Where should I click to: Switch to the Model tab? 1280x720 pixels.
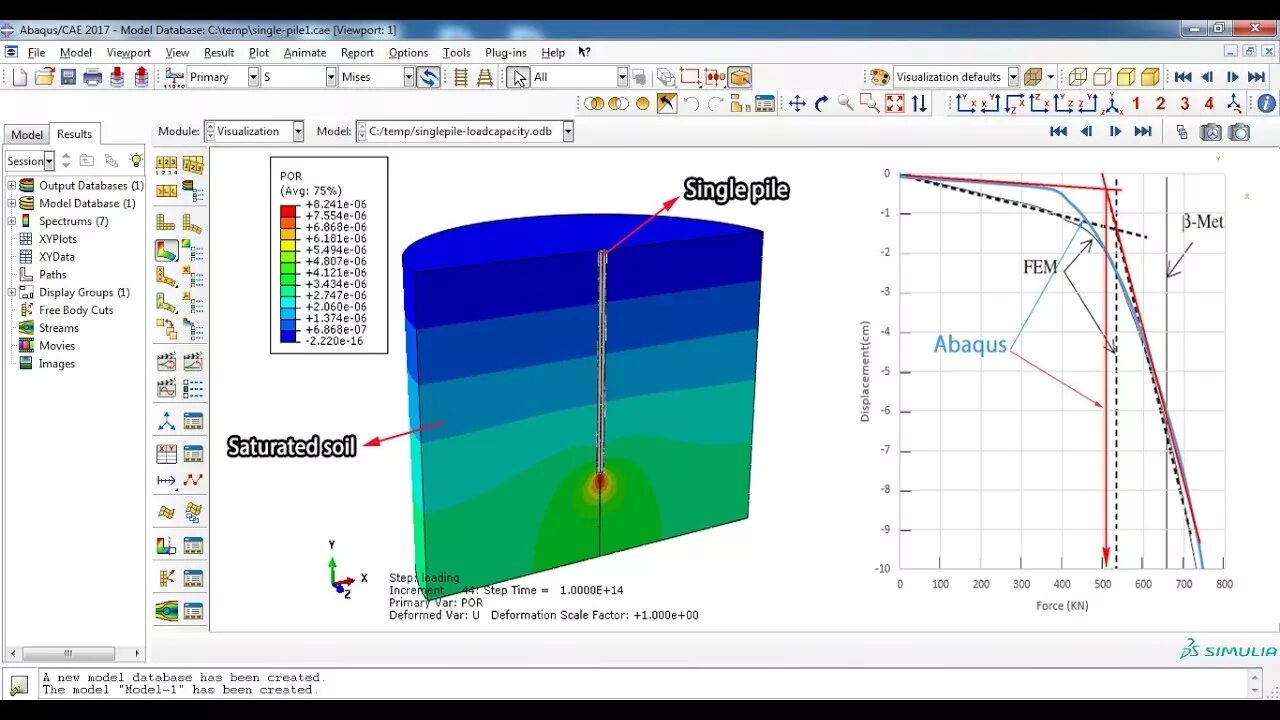(27, 135)
